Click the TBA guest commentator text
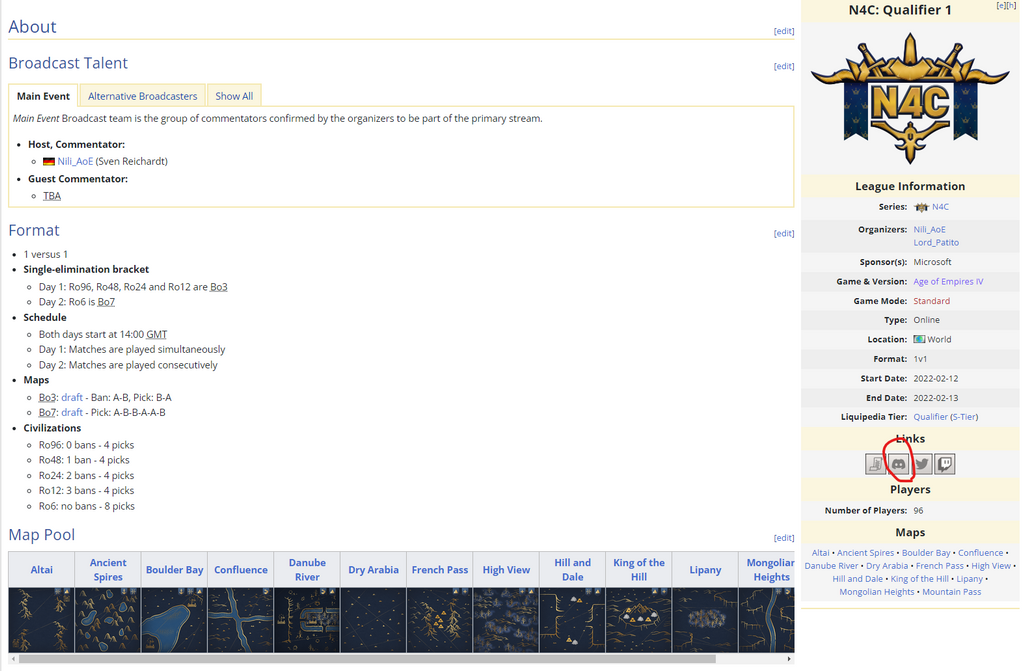Viewport: 1024px width, 671px height. pyautogui.click(x=52, y=196)
